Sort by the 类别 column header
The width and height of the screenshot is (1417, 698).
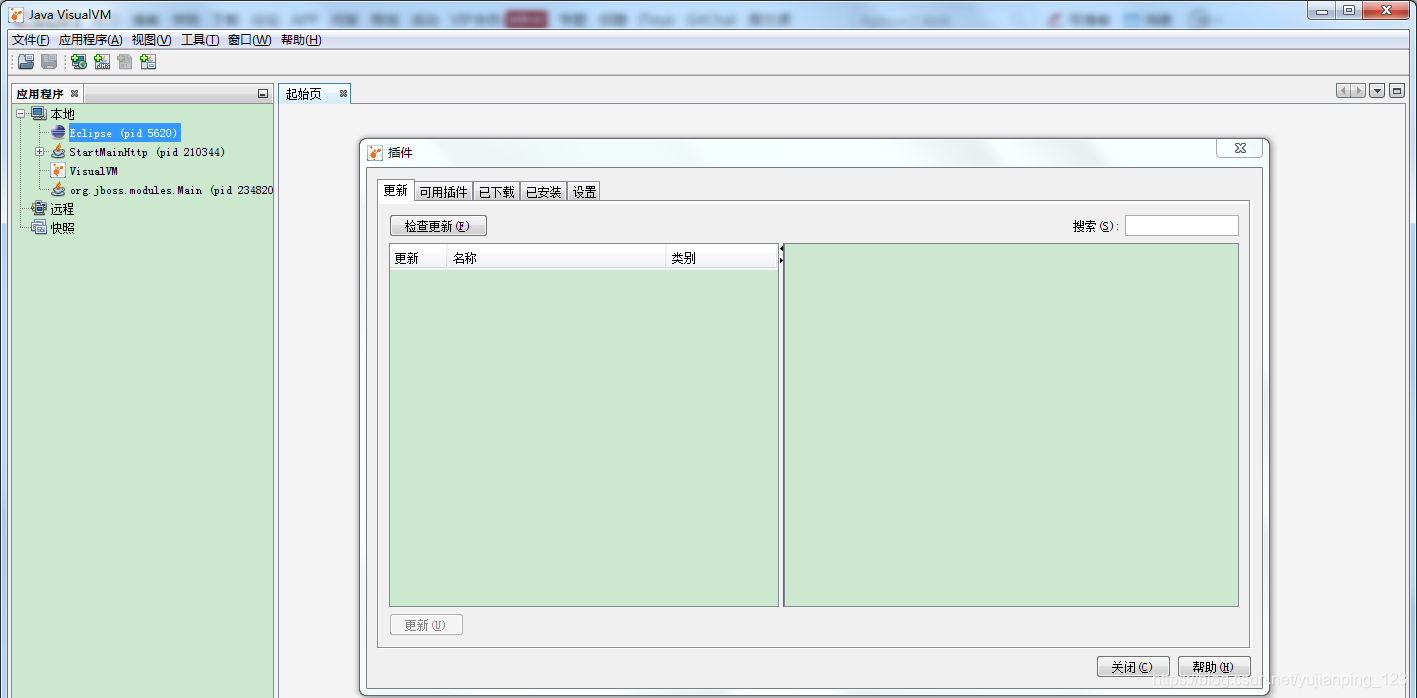[722, 258]
